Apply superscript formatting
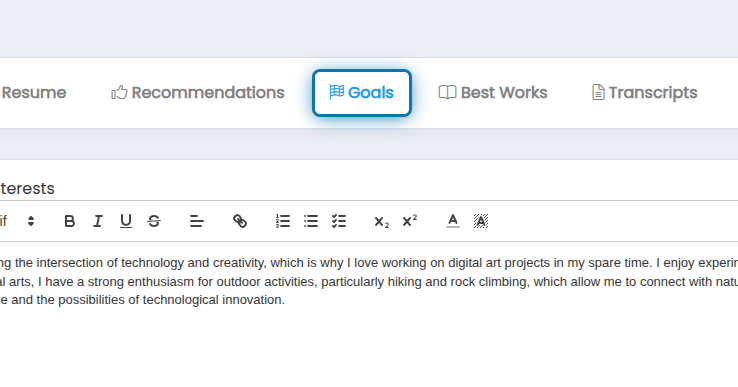 click(x=409, y=221)
